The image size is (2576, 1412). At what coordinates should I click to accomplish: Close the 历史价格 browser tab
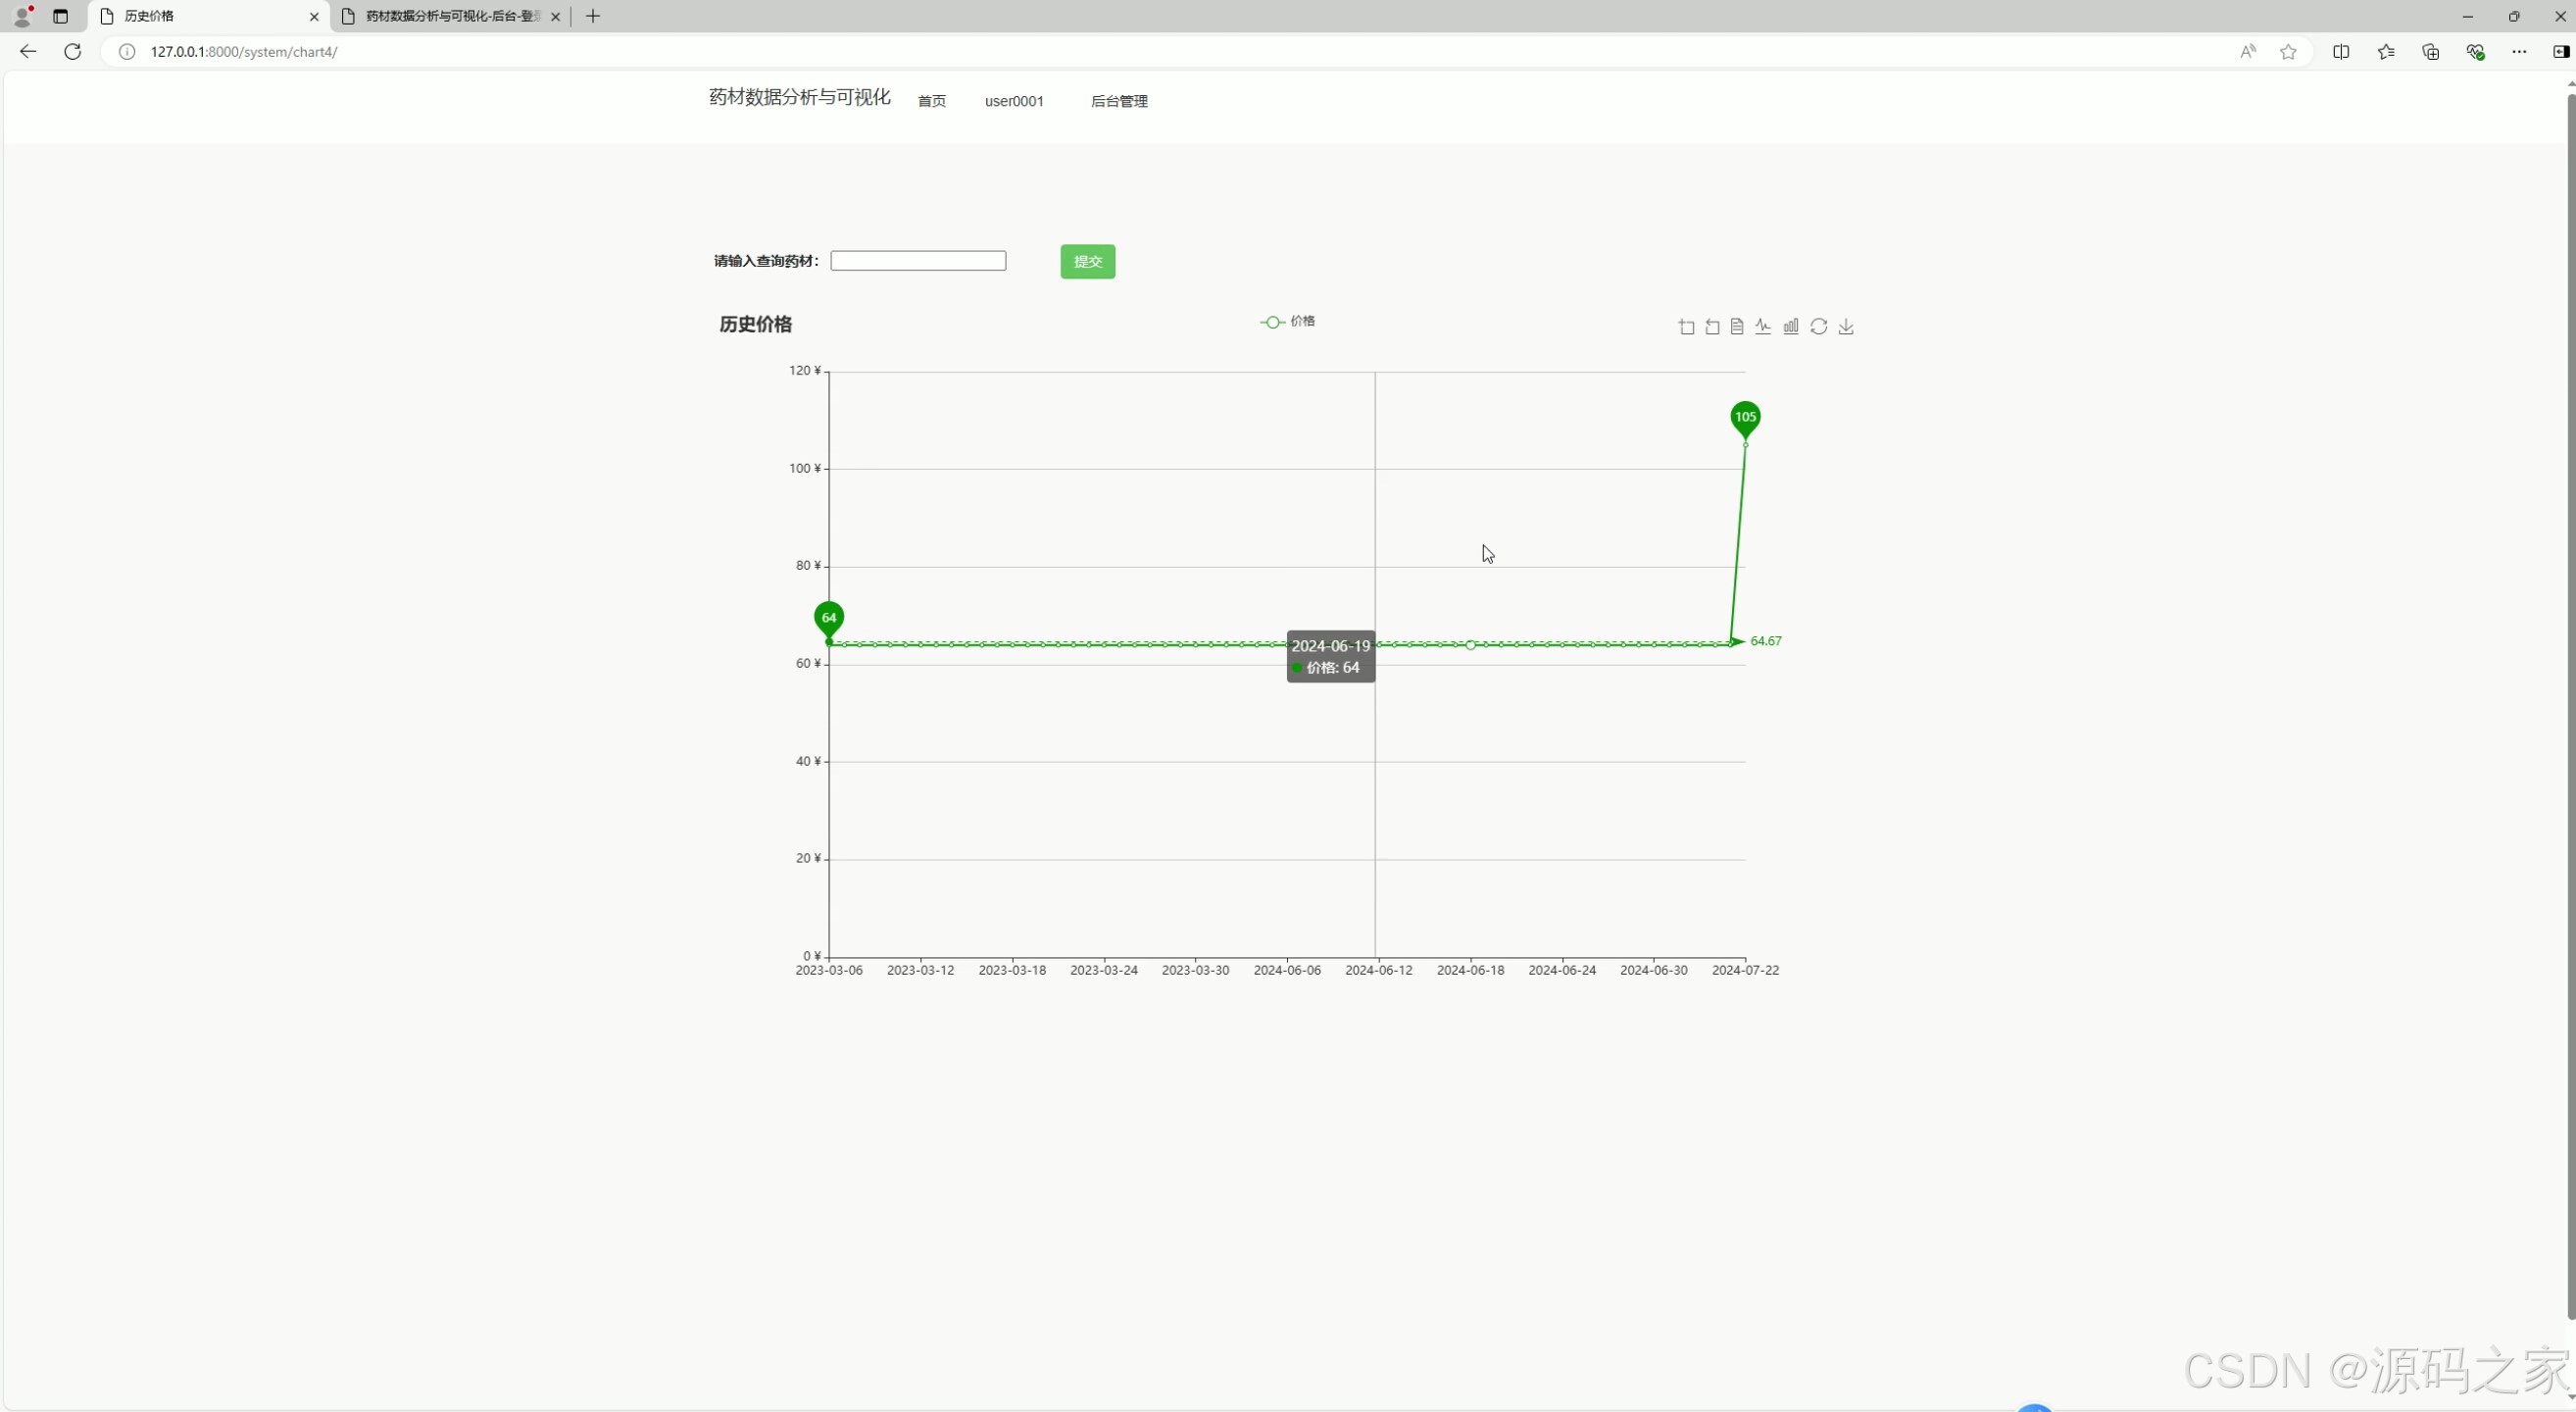pos(314,16)
